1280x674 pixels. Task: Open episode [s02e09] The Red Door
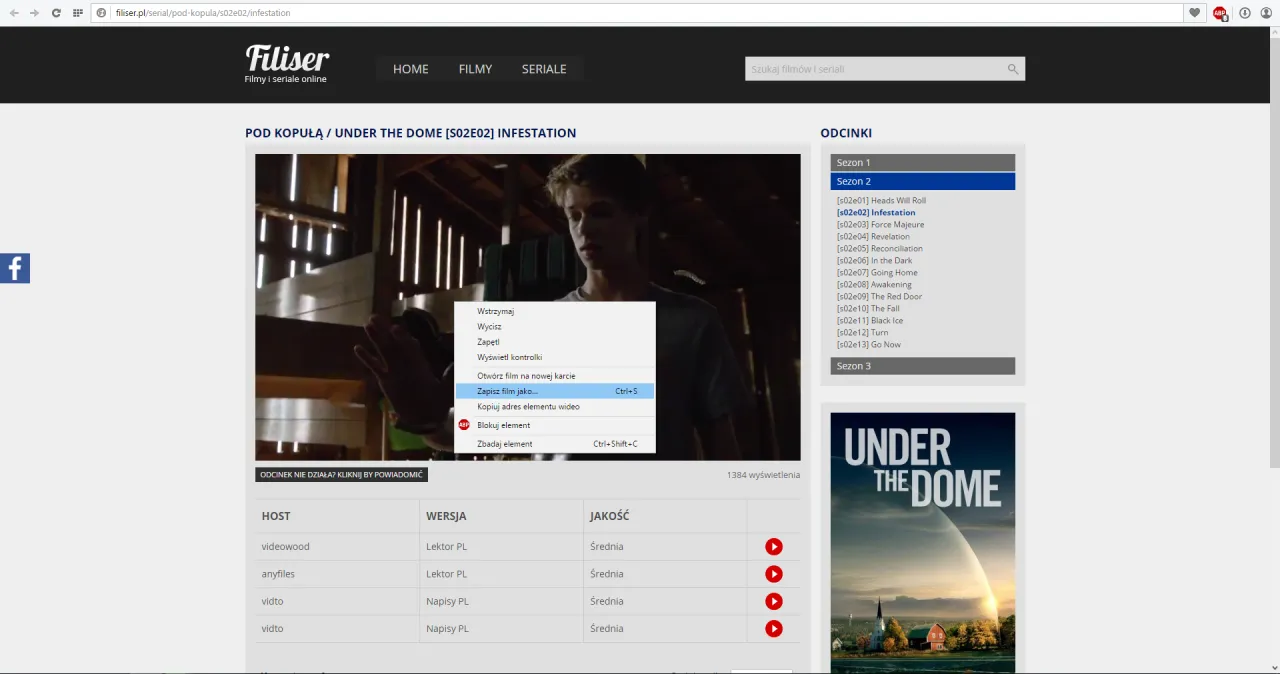pos(879,297)
